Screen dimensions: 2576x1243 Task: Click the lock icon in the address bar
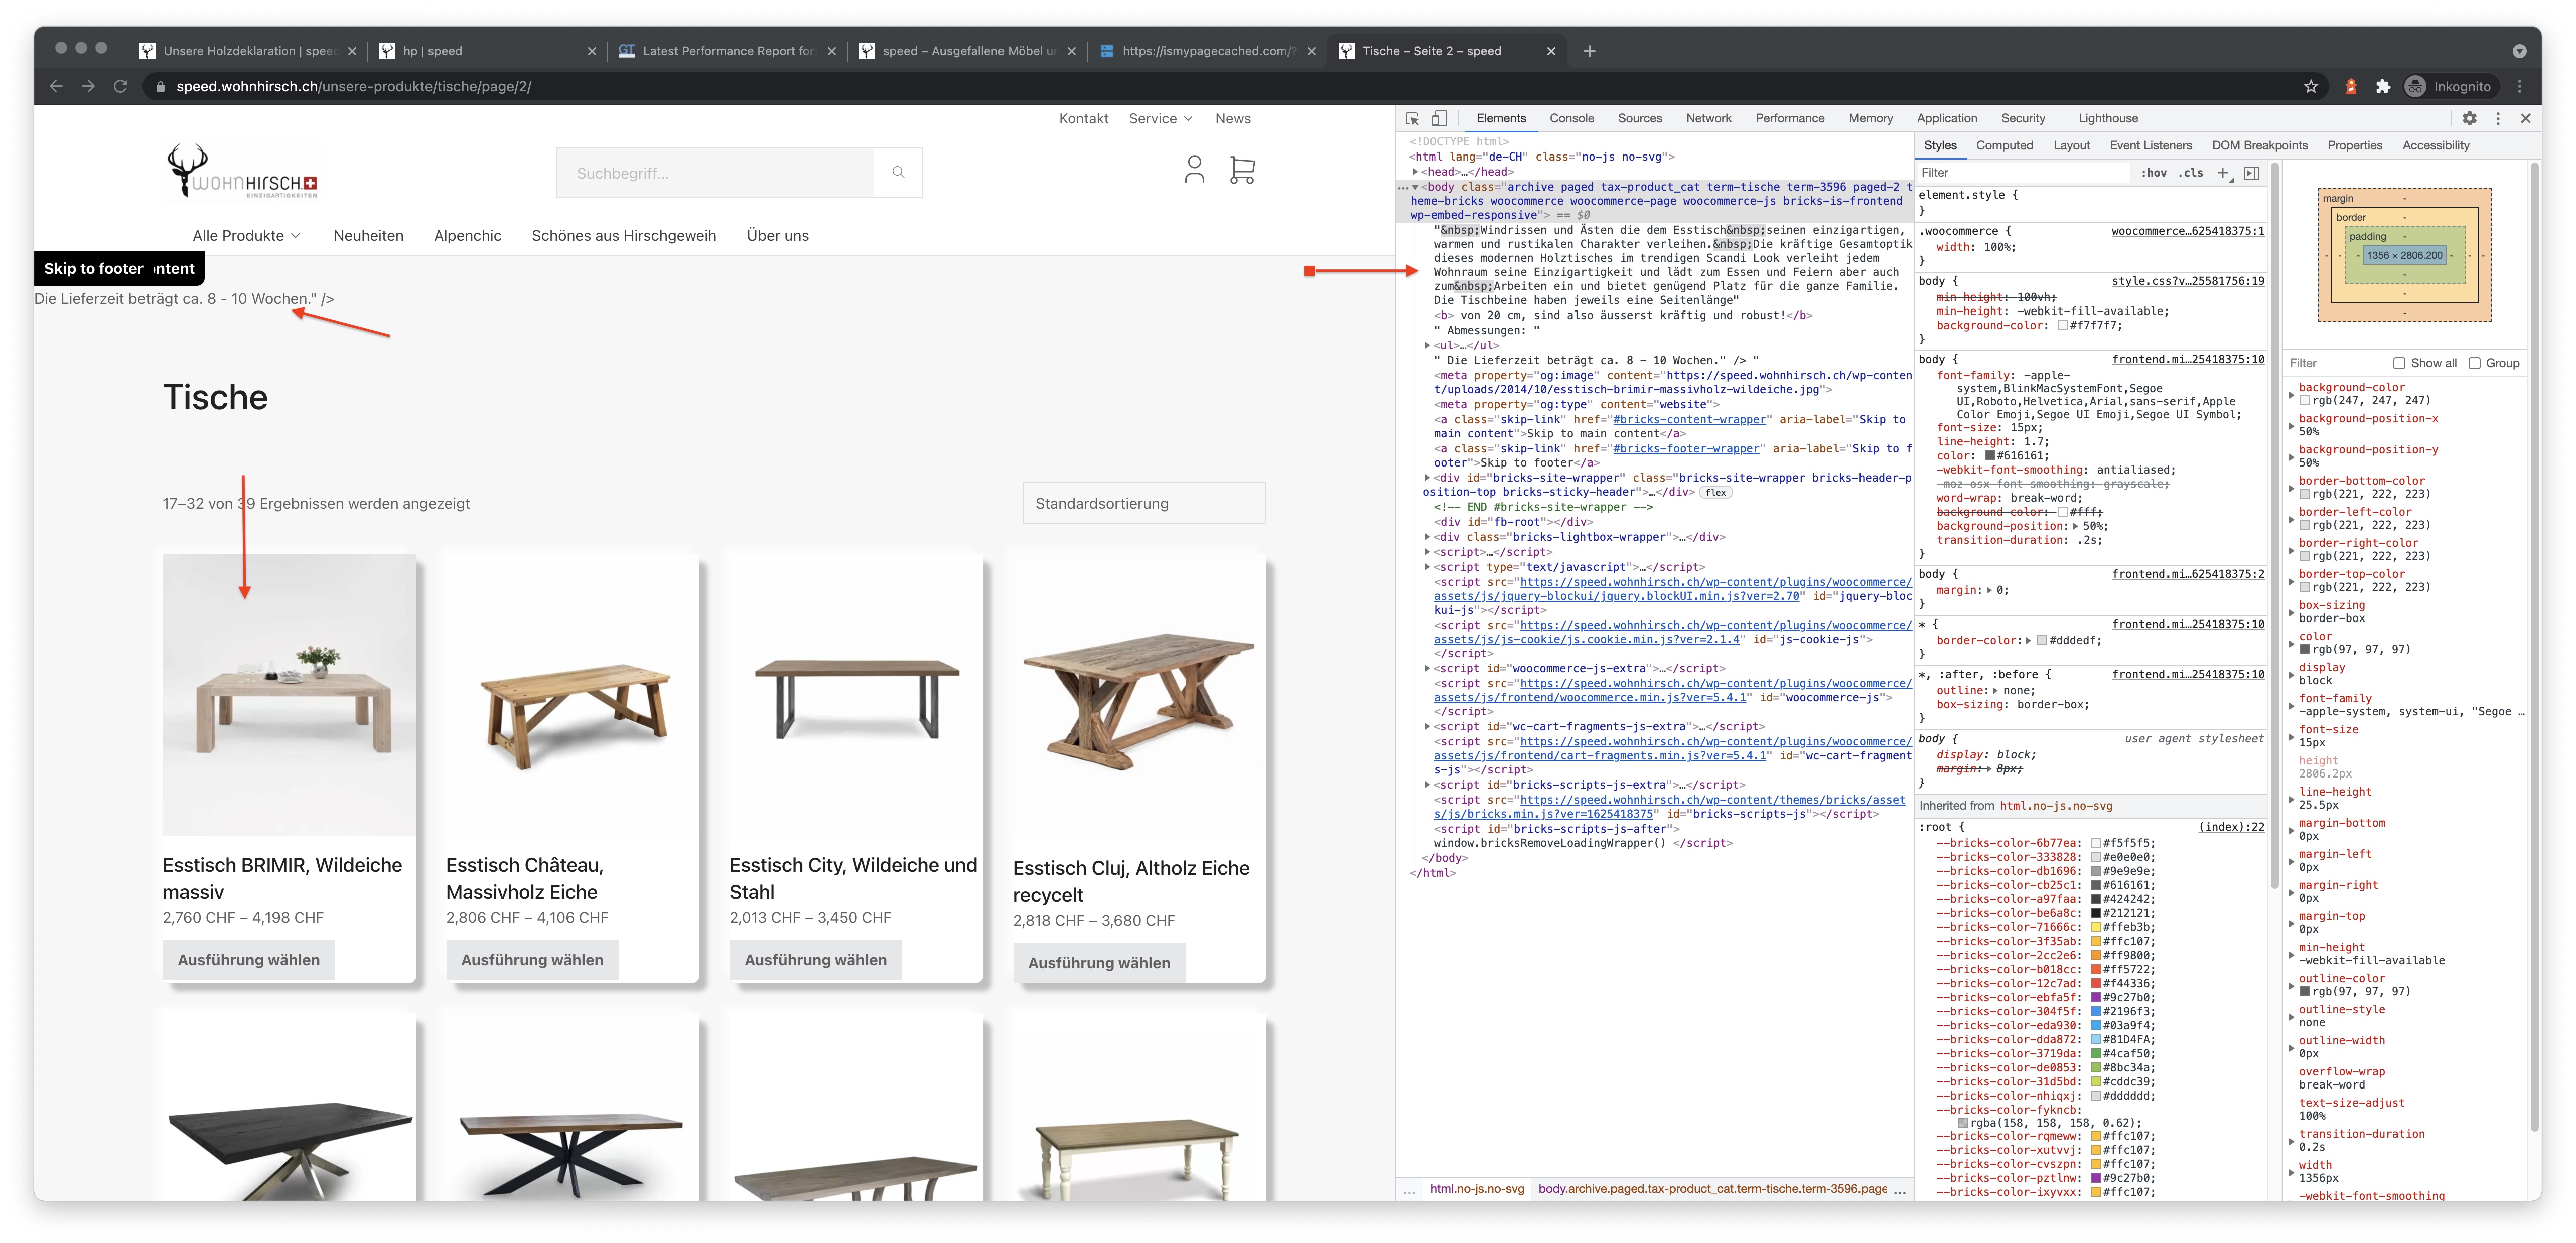(160, 86)
